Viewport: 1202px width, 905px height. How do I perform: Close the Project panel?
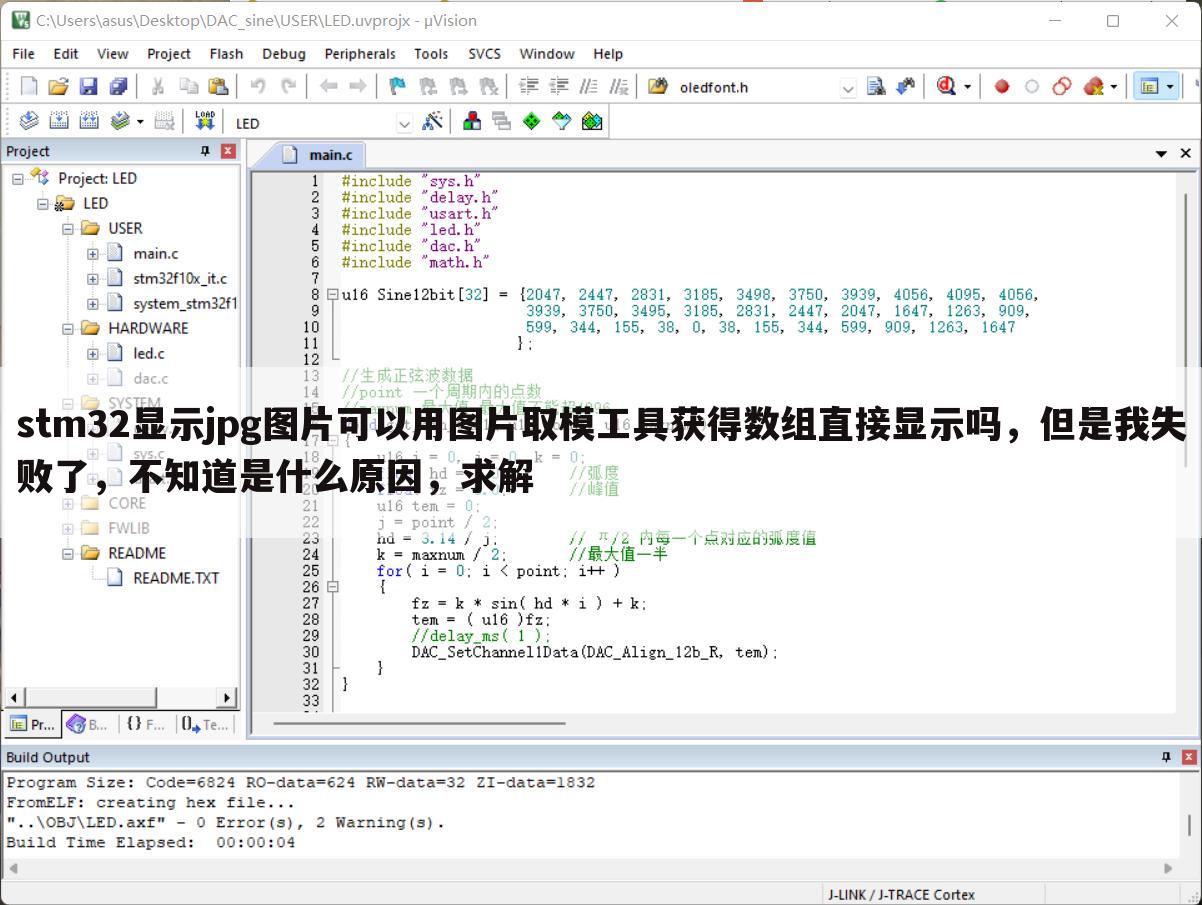click(228, 151)
